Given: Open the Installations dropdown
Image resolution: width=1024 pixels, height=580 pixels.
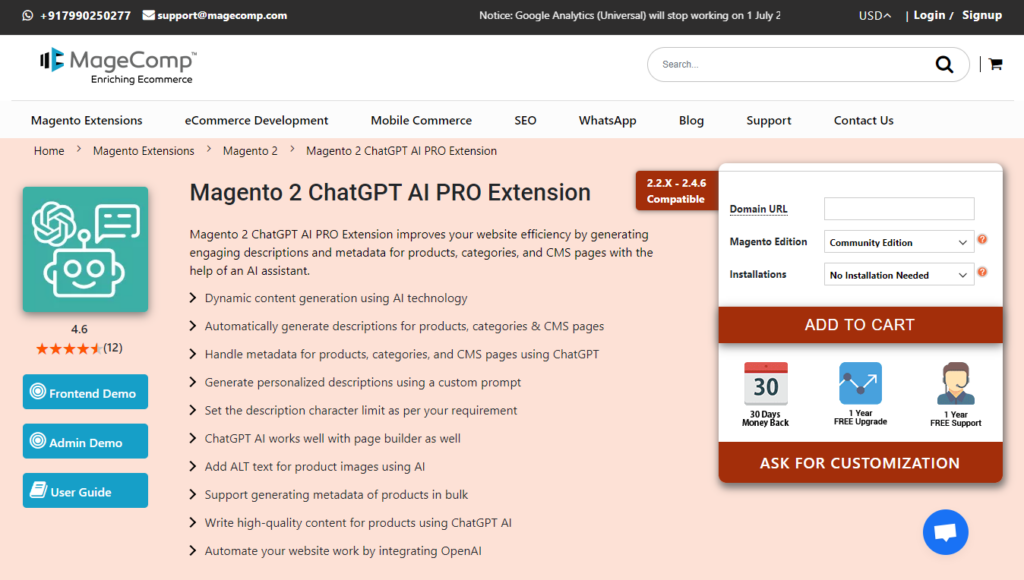Looking at the screenshot, I should coord(897,274).
